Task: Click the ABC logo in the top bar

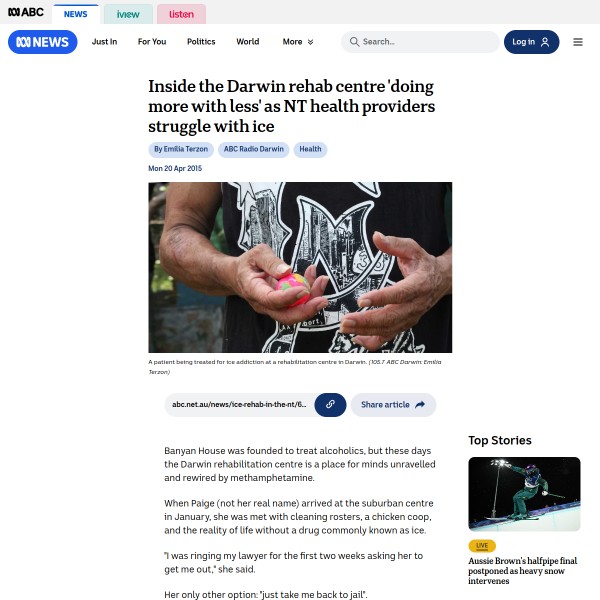Action: click(26, 12)
